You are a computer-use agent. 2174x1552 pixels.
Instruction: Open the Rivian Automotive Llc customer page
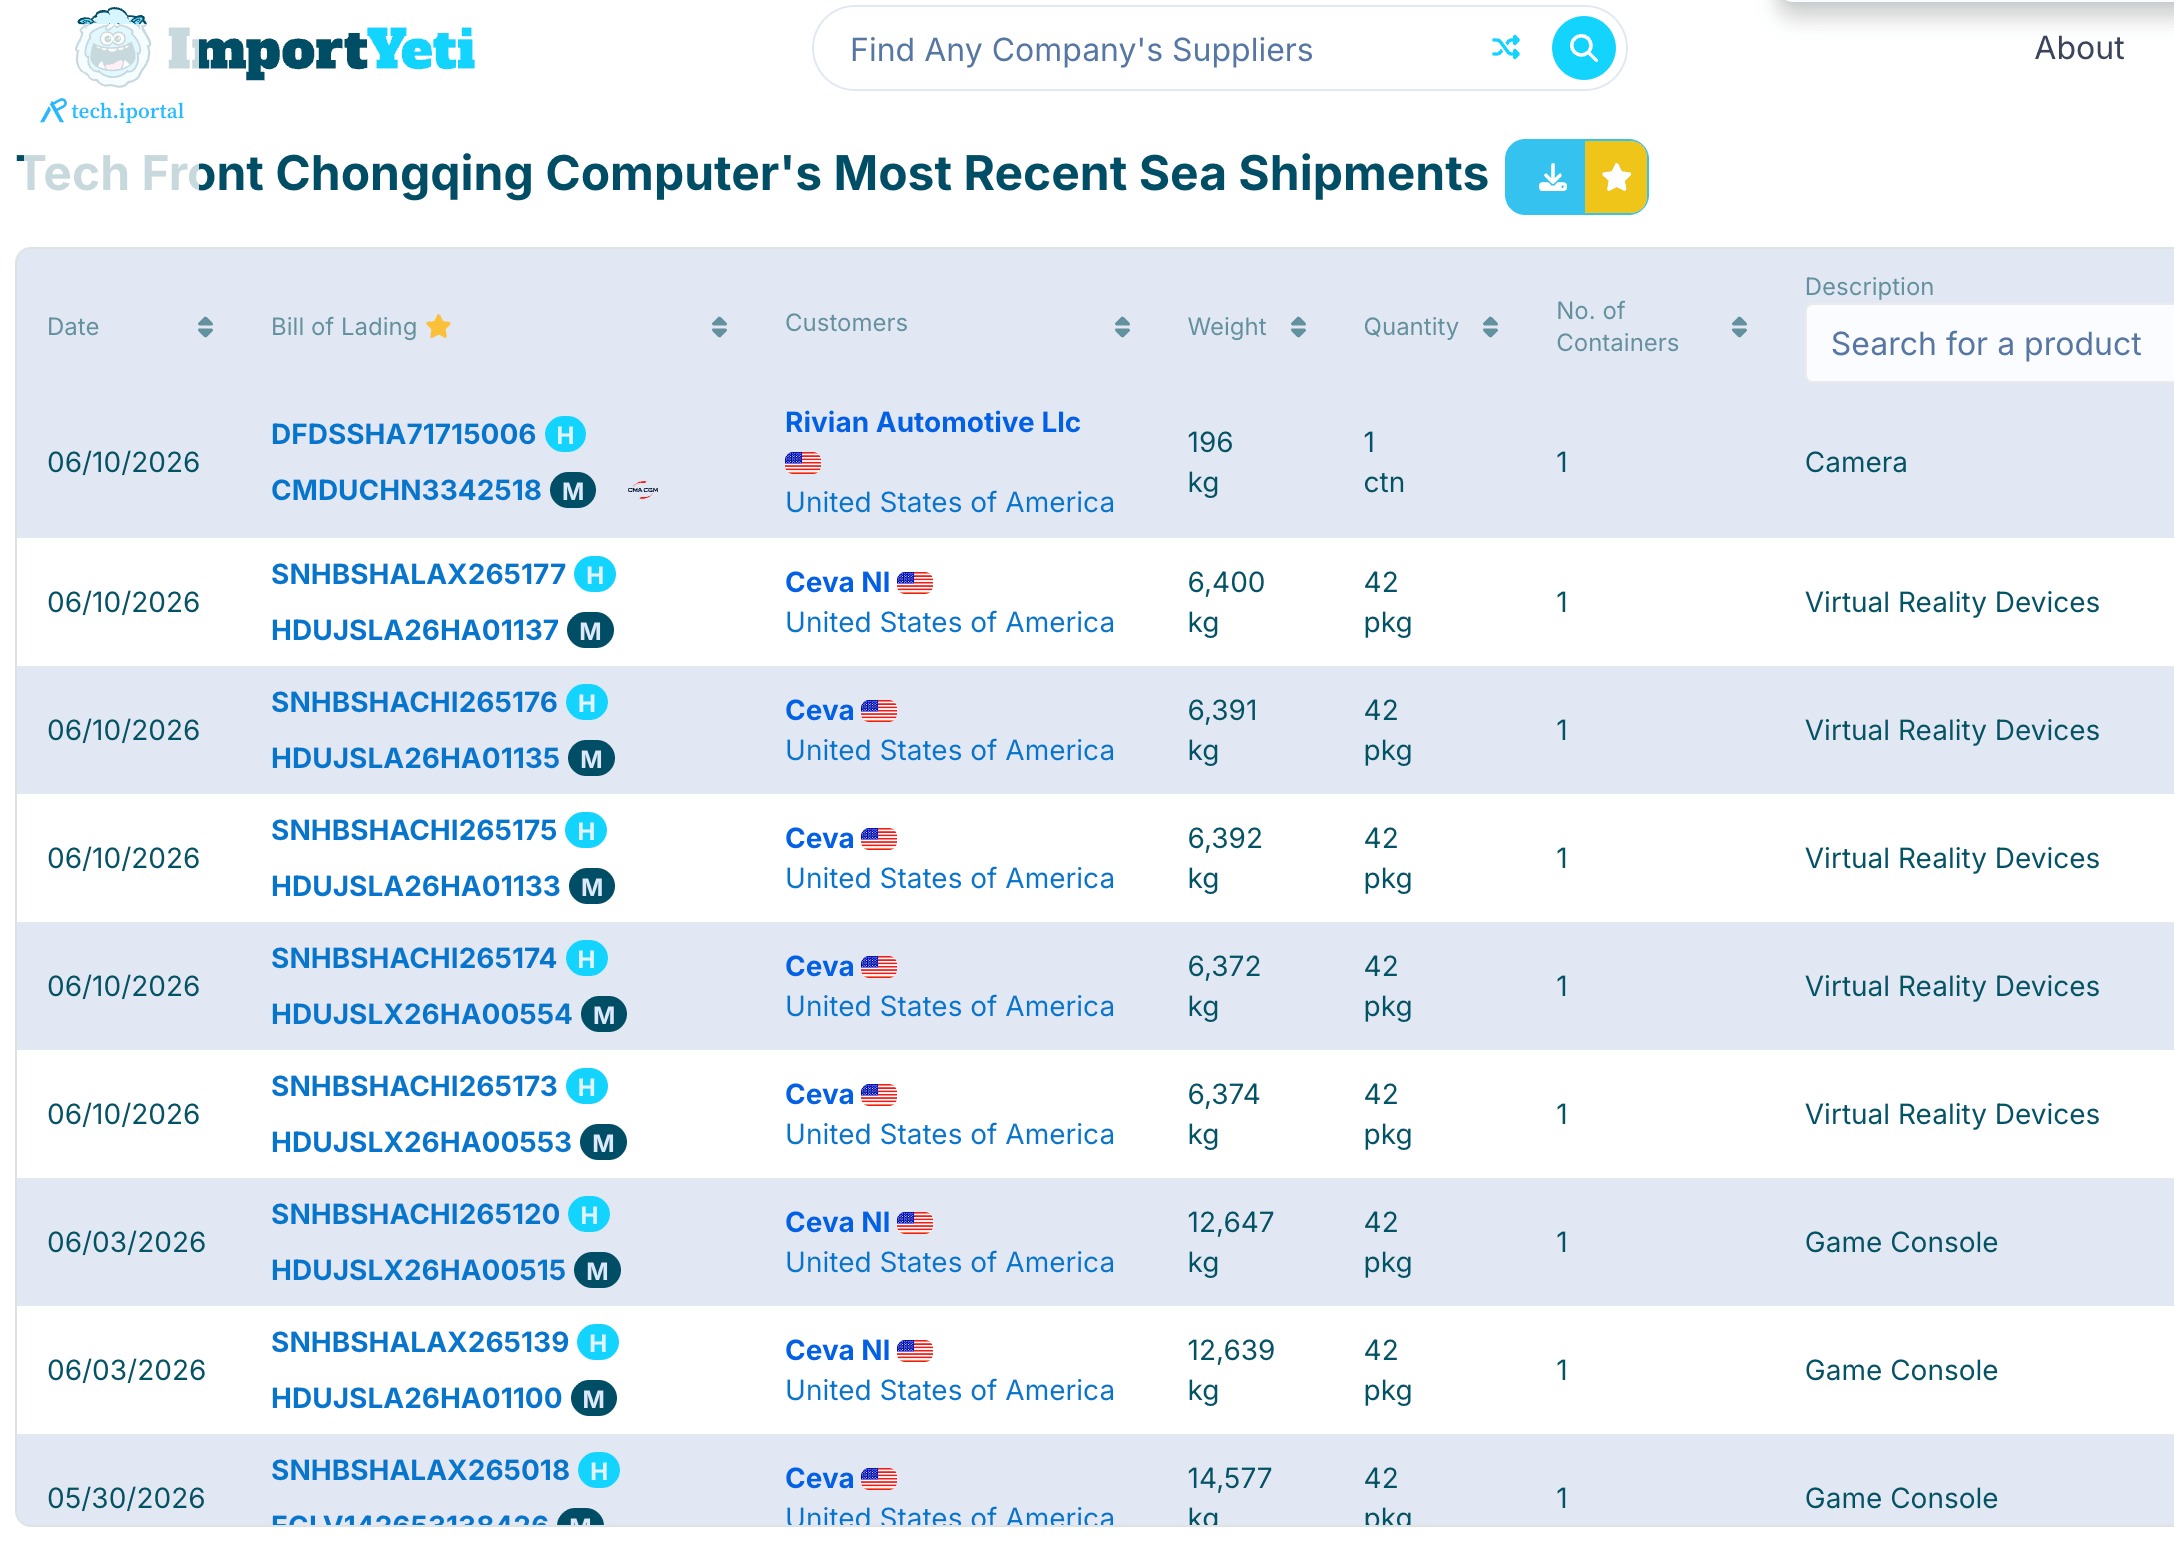(932, 422)
